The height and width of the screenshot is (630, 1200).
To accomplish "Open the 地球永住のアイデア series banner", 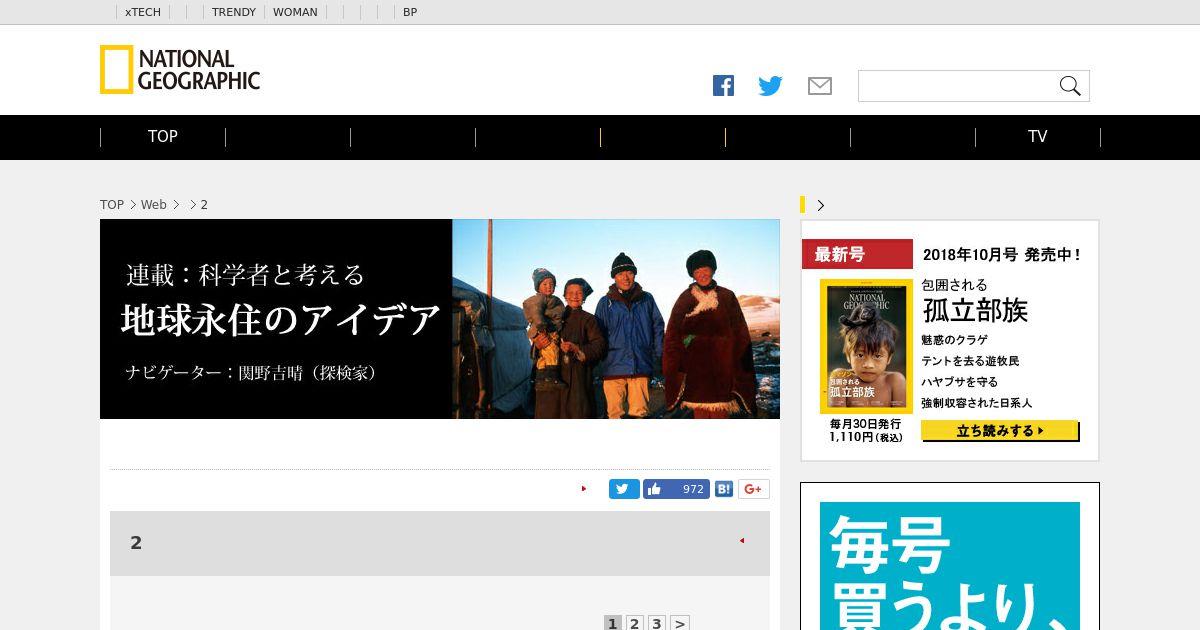I will (440, 319).
